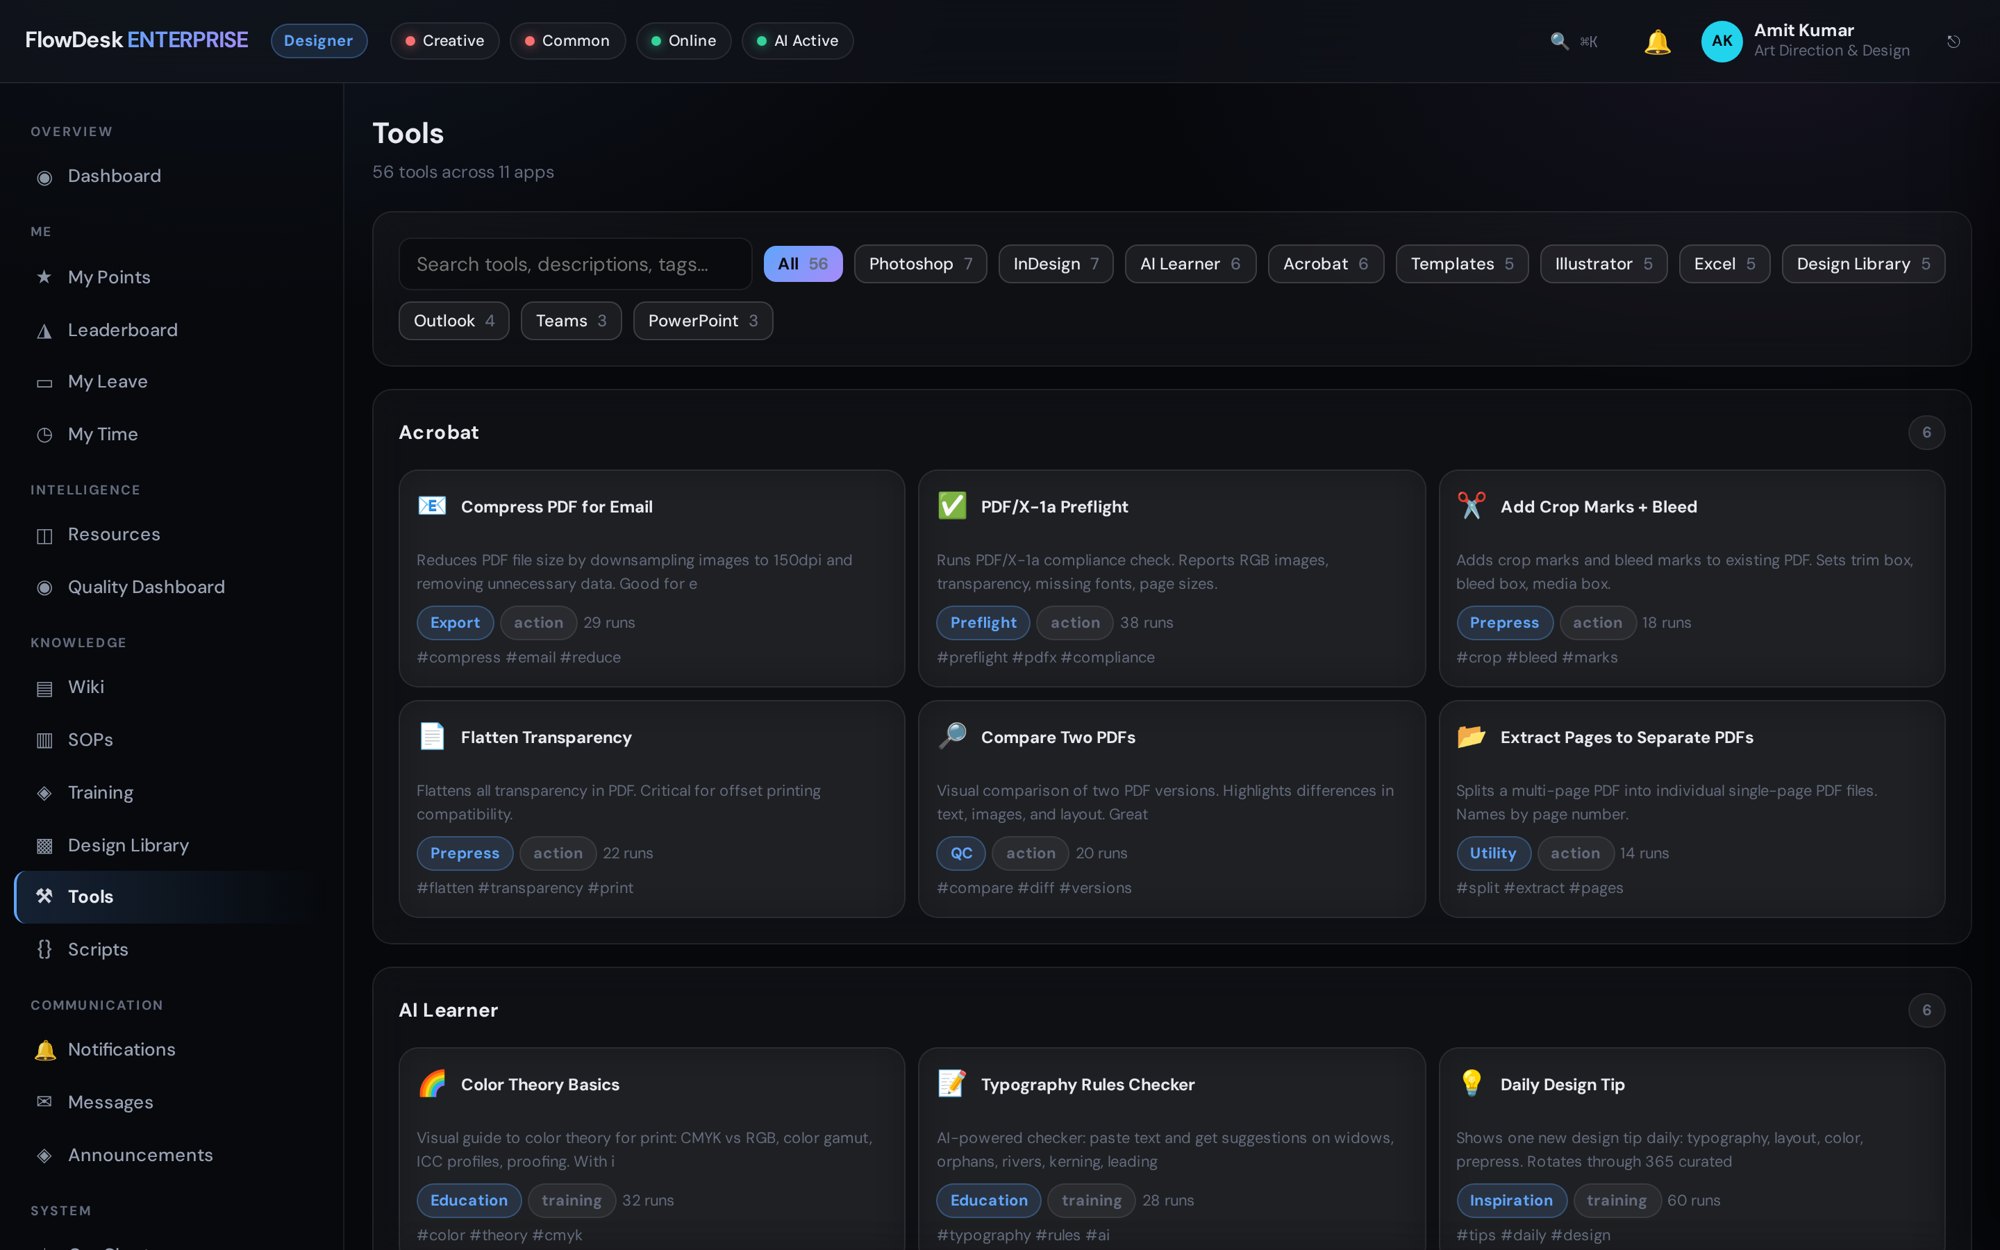Click the Designer role badge
The height and width of the screenshot is (1250, 2000).
(x=318, y=41)
